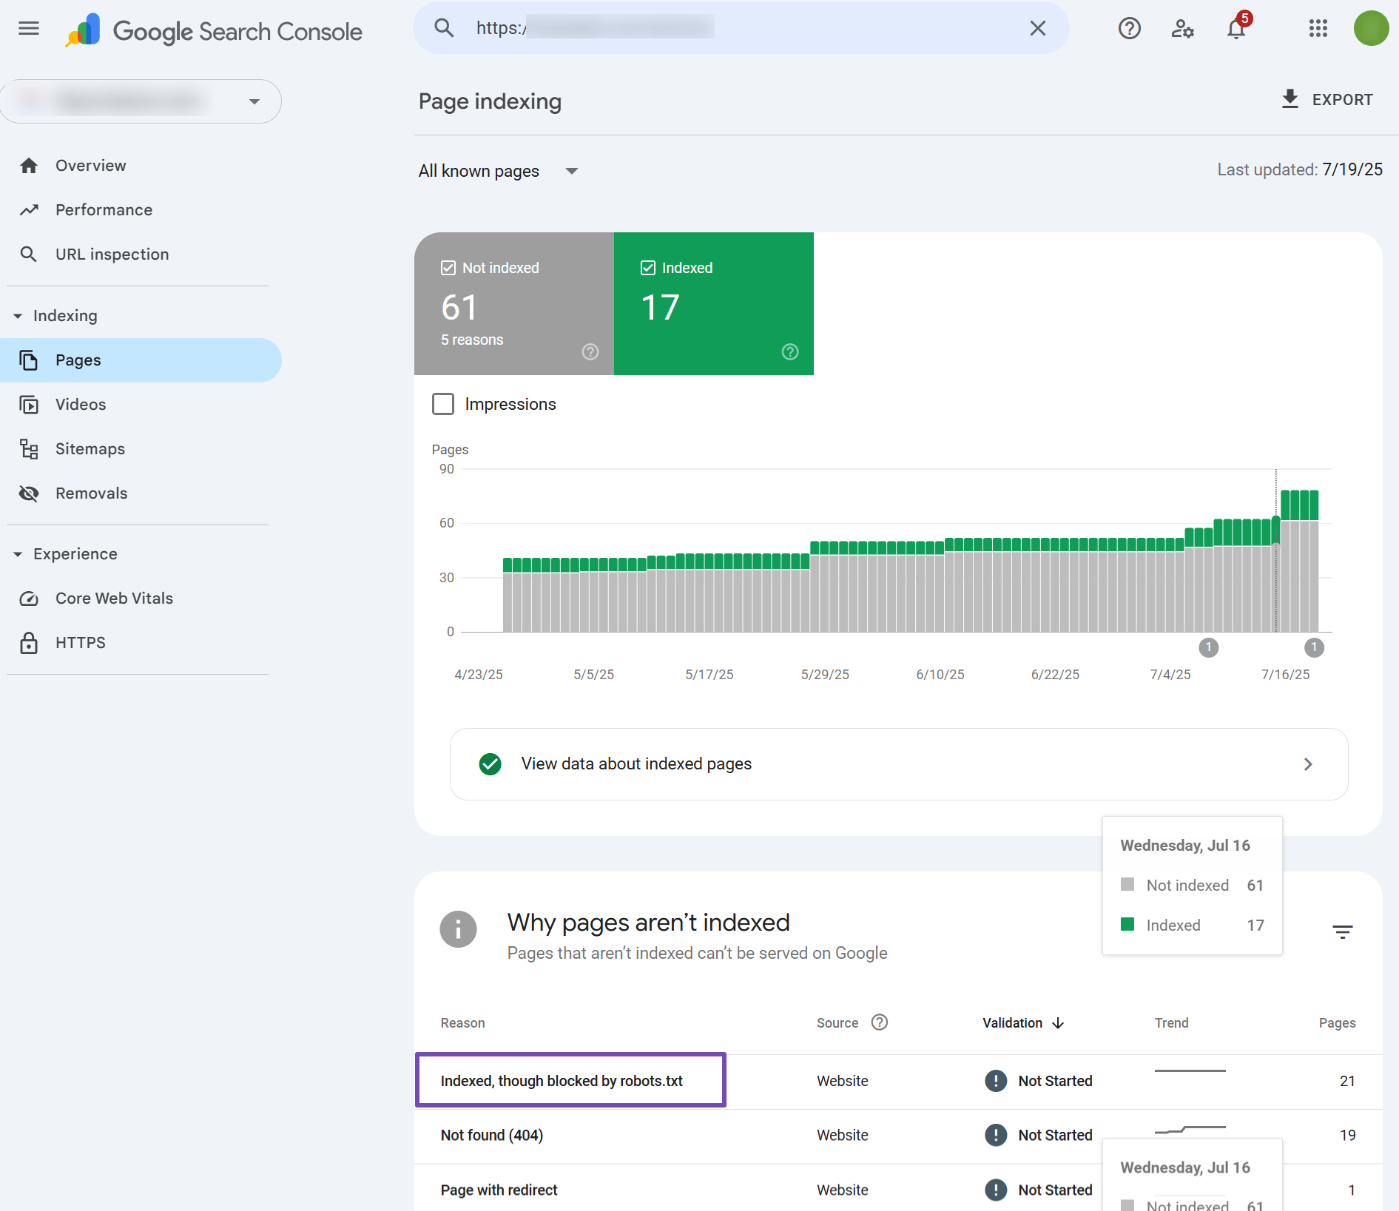This screenshot has height=1211, width=1399.
Task: Collapse the Indexing section
Action: [18, 316]
